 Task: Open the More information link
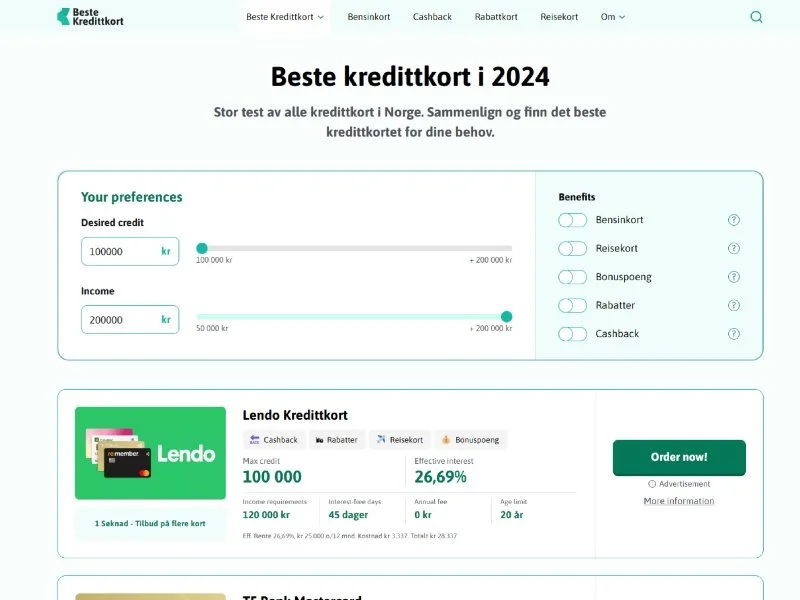679,501
